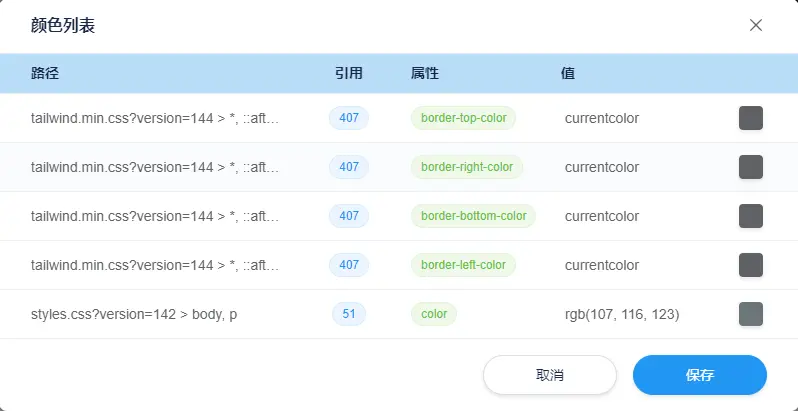The width and height of the screenshot is (798, 411).
Task: Click the border-bottom-color property tag
Action: click(473, 216)
